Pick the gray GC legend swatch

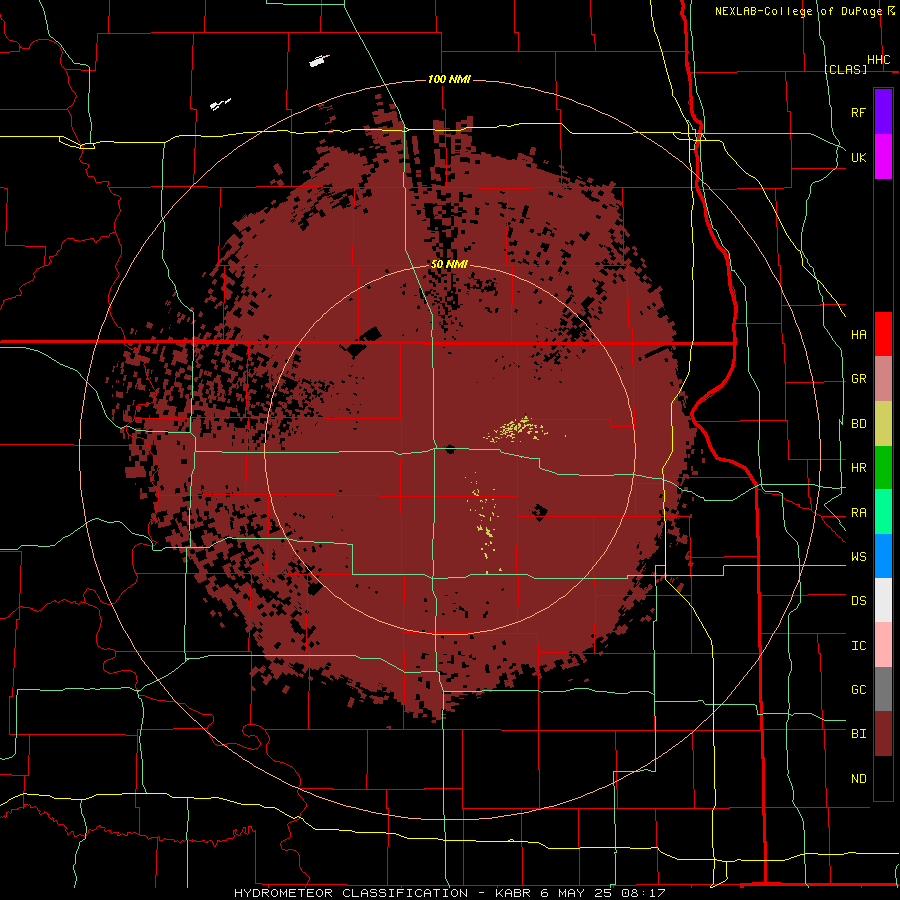coord(883,689)
